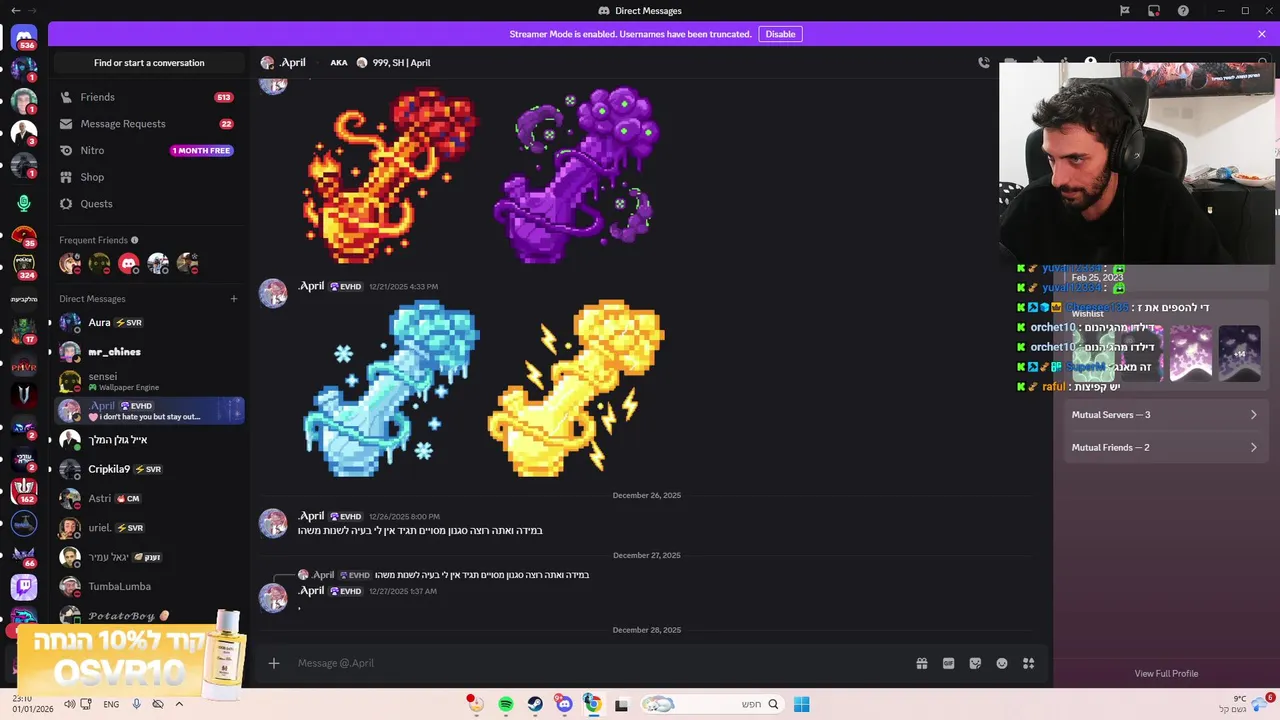Screen dimensions: 1280x720
Task: Open DM with Aura
Action: [x=148, y=323]
